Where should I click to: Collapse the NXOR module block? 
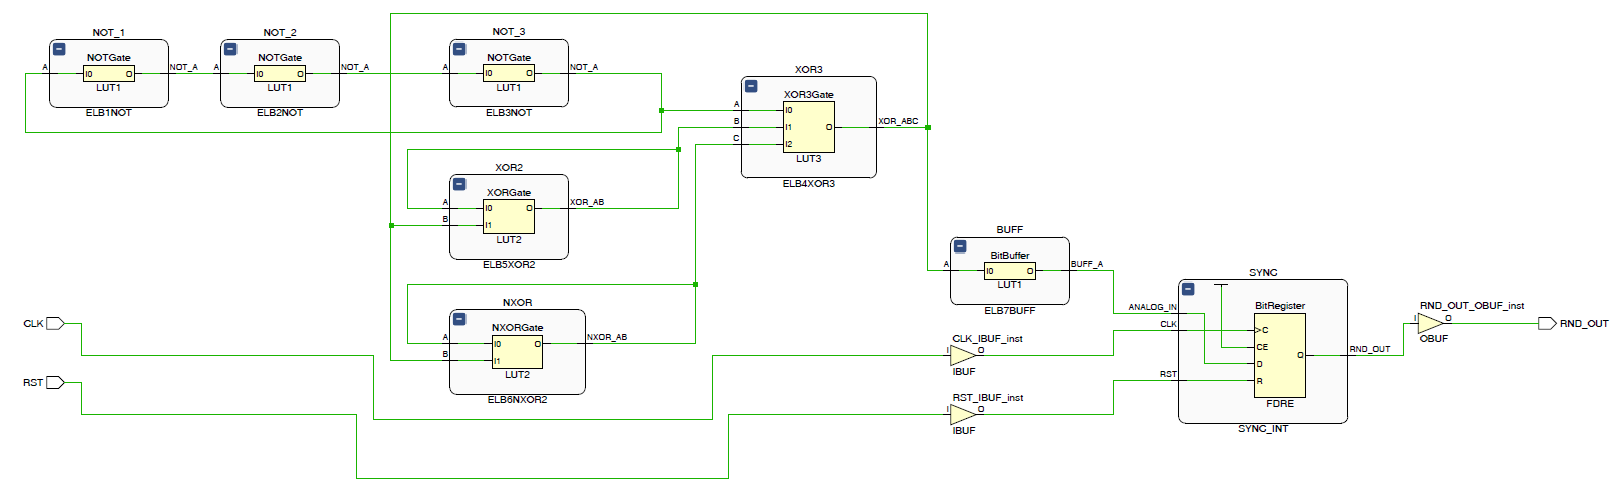459,319
